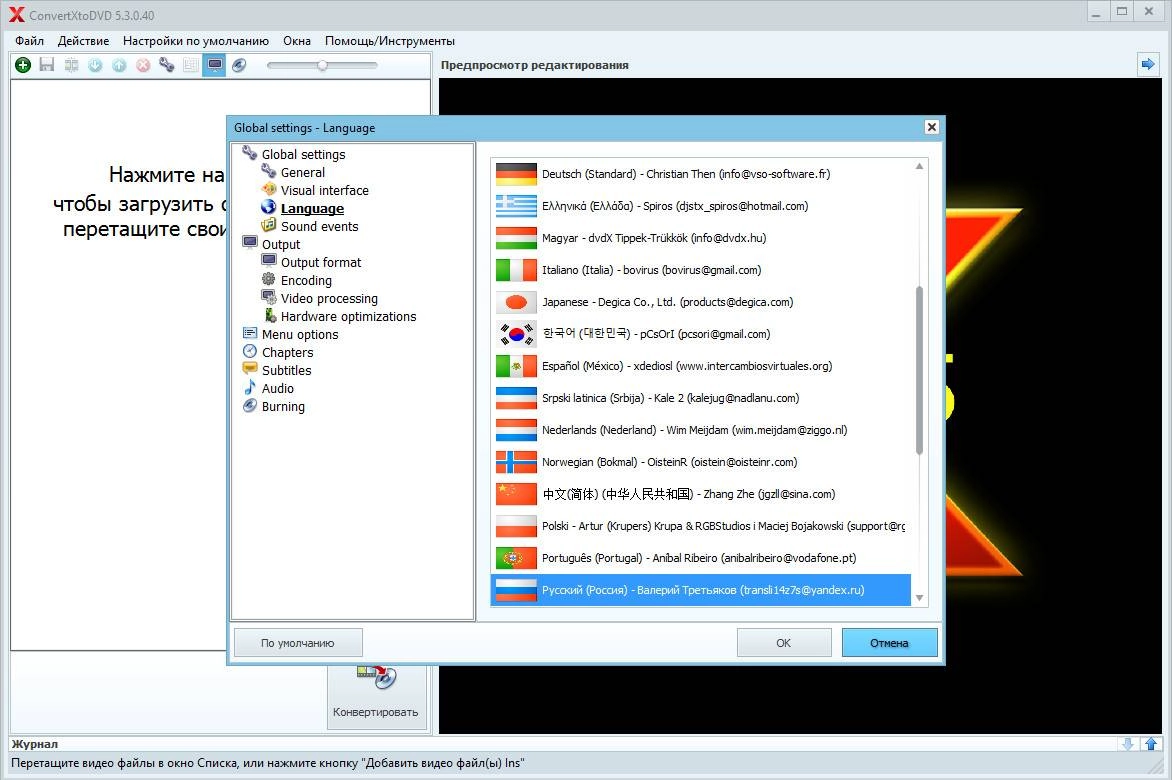Open Sound events settings
The height and width of the screenshot is (780, 1172).
319,226
